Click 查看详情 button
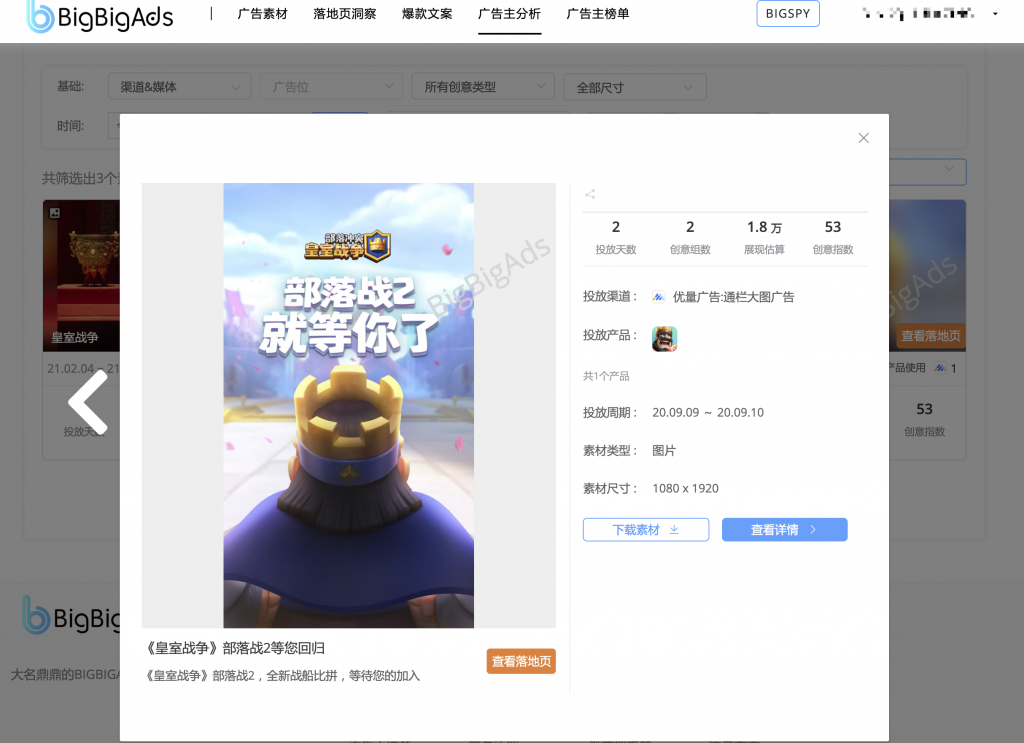Screen dimensions: 1024x743 click(x=784, y=530)
